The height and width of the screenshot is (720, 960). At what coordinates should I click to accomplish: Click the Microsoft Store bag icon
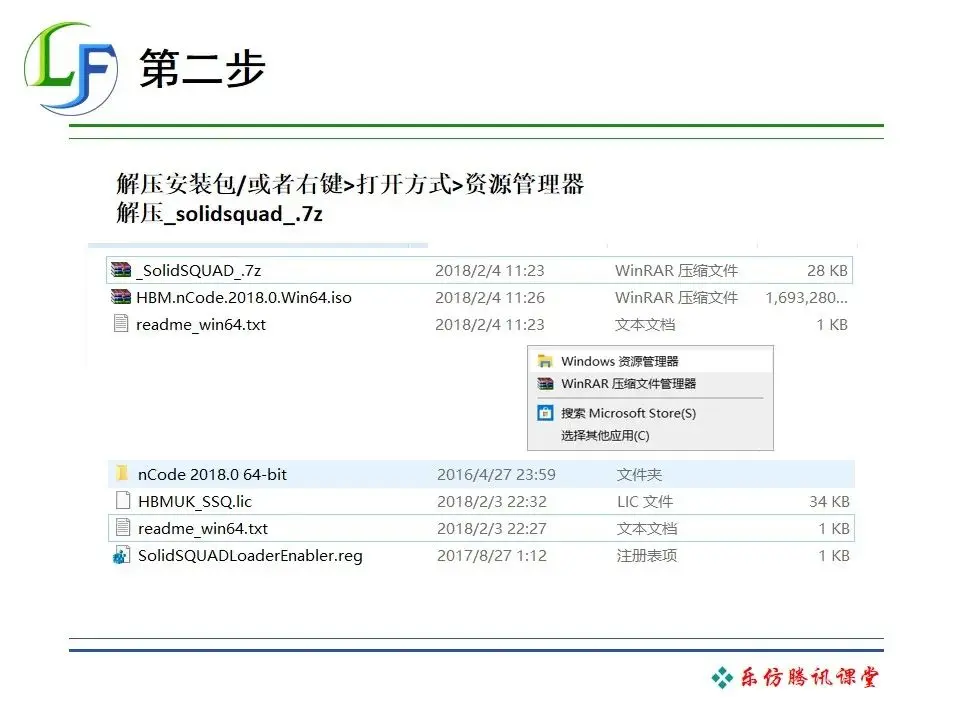(545, 413)
